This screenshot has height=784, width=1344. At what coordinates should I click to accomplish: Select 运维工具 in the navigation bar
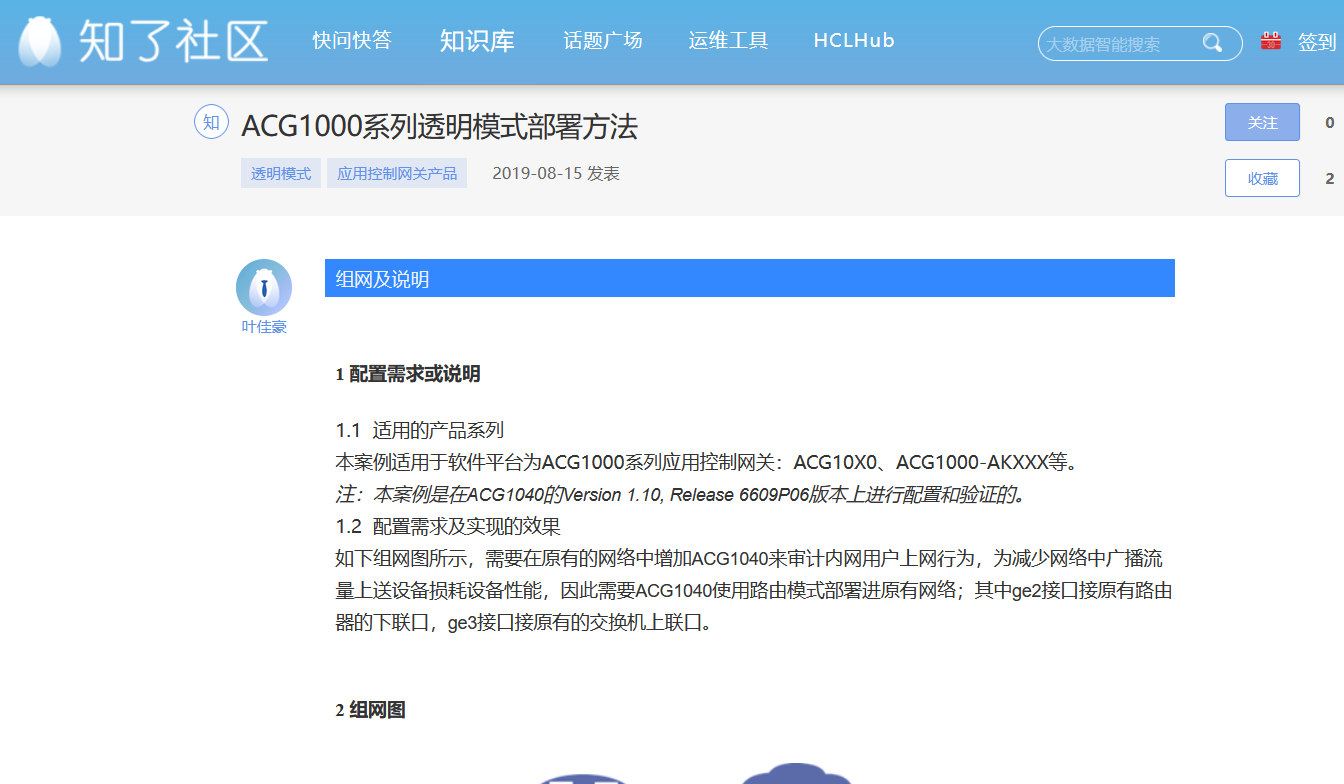click(x=728, y=41)
